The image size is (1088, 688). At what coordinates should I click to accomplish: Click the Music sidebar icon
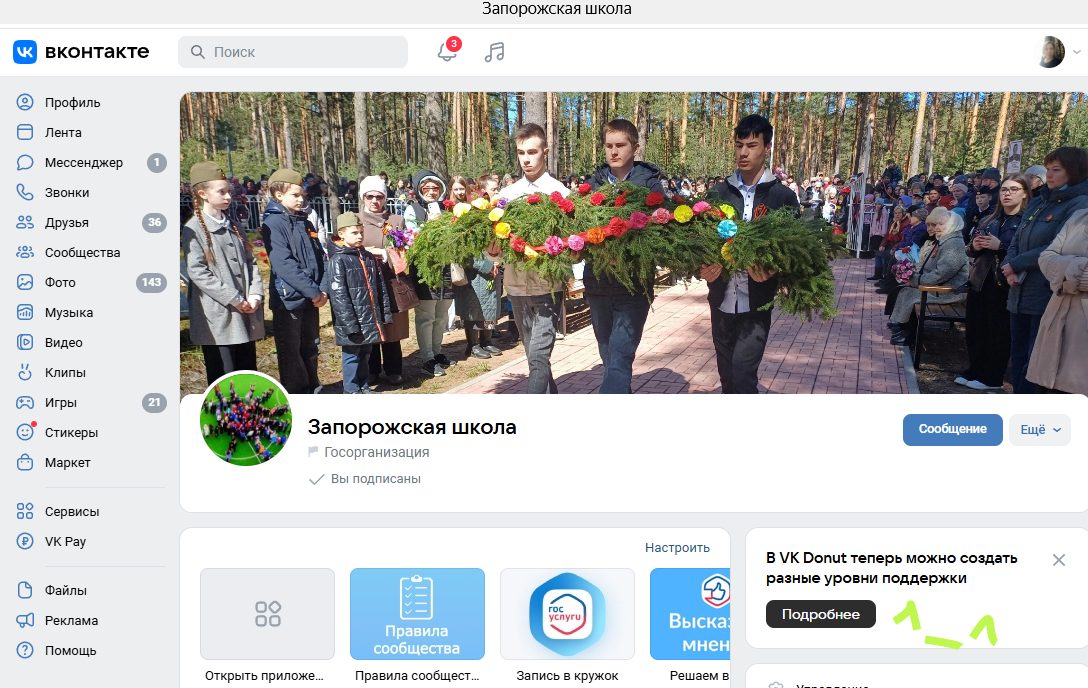point(25,312)
